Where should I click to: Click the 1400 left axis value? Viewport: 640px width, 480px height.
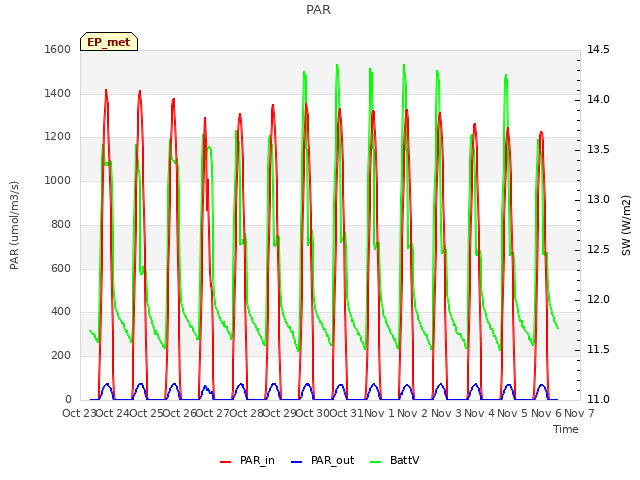click(x=58, y=93)
